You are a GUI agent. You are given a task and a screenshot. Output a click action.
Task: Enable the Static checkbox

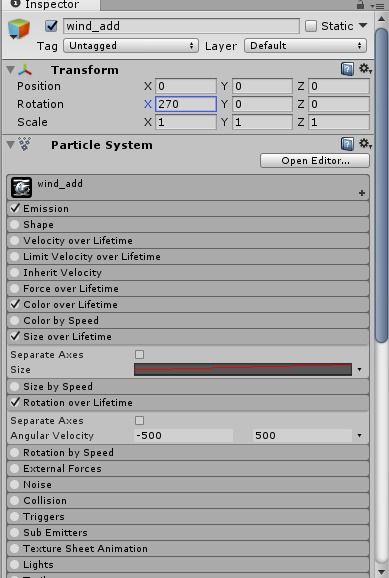pyautogui.click(x=311, y=26)
